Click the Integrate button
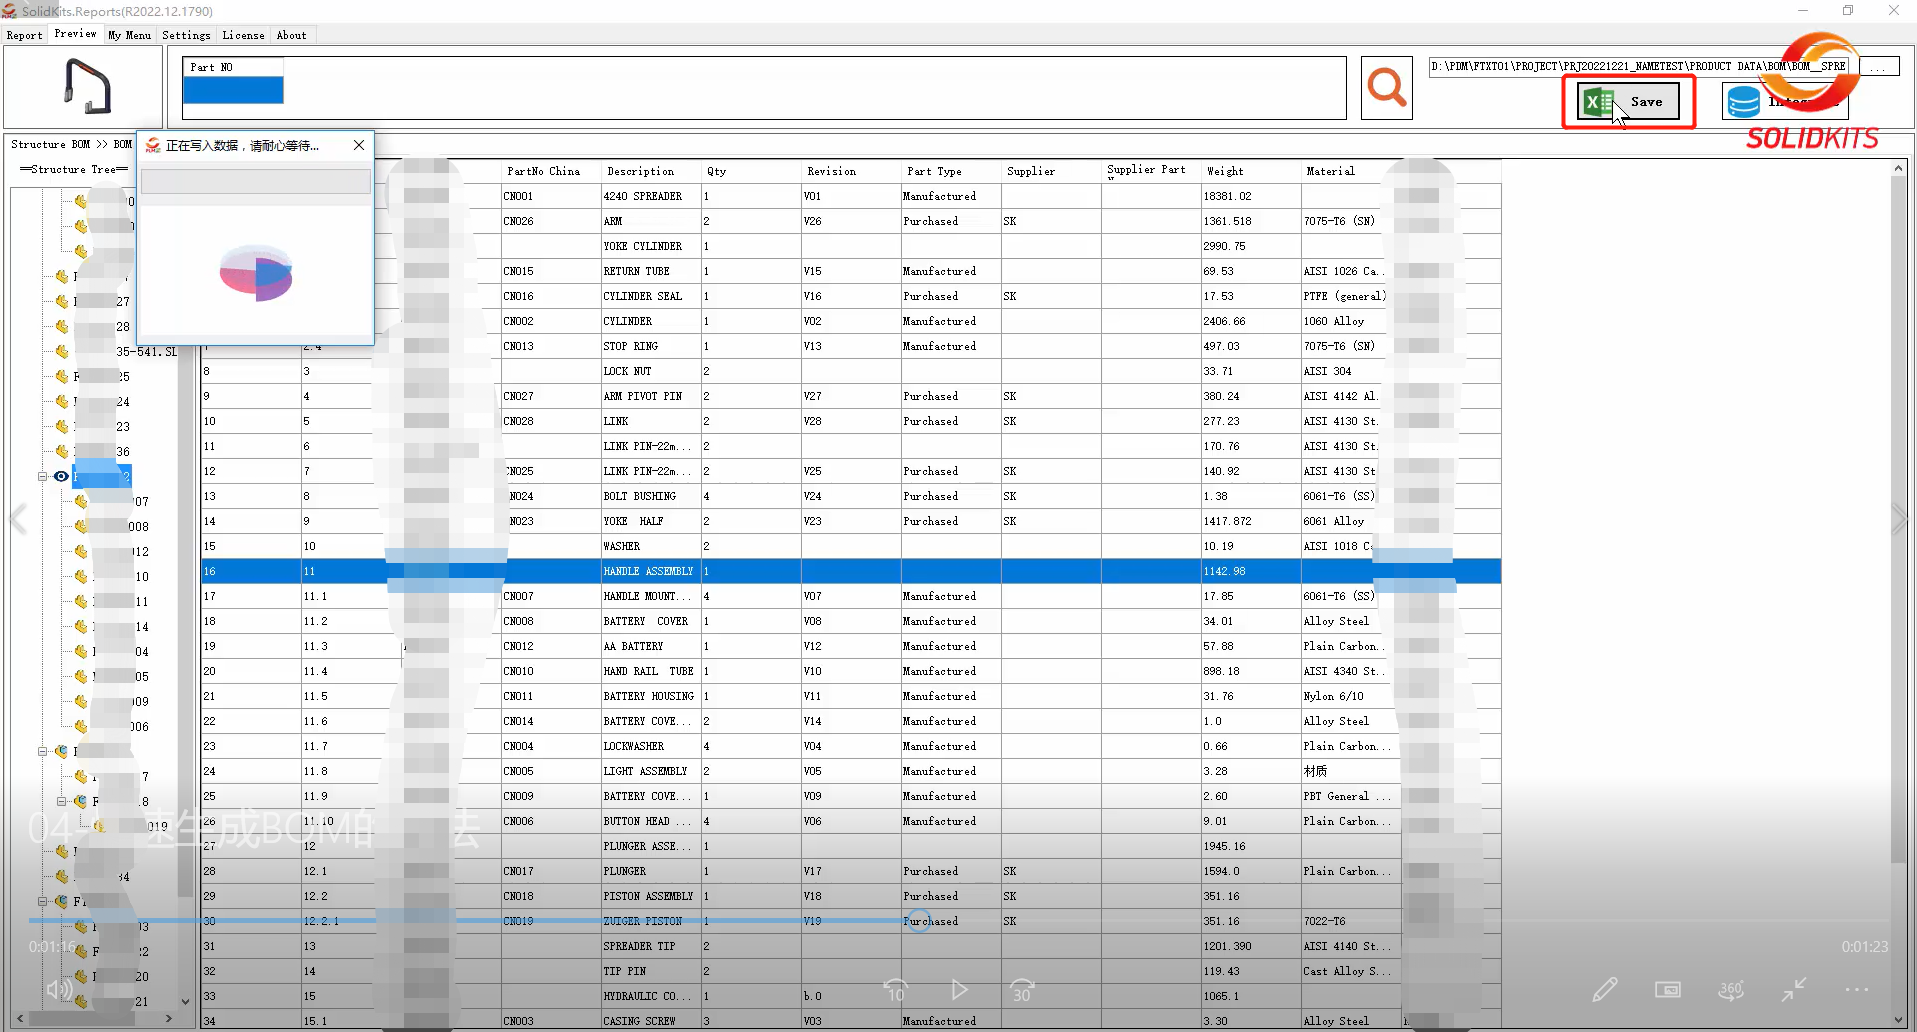The width and height of the screenshot is (1917, 1032). 1784,101
